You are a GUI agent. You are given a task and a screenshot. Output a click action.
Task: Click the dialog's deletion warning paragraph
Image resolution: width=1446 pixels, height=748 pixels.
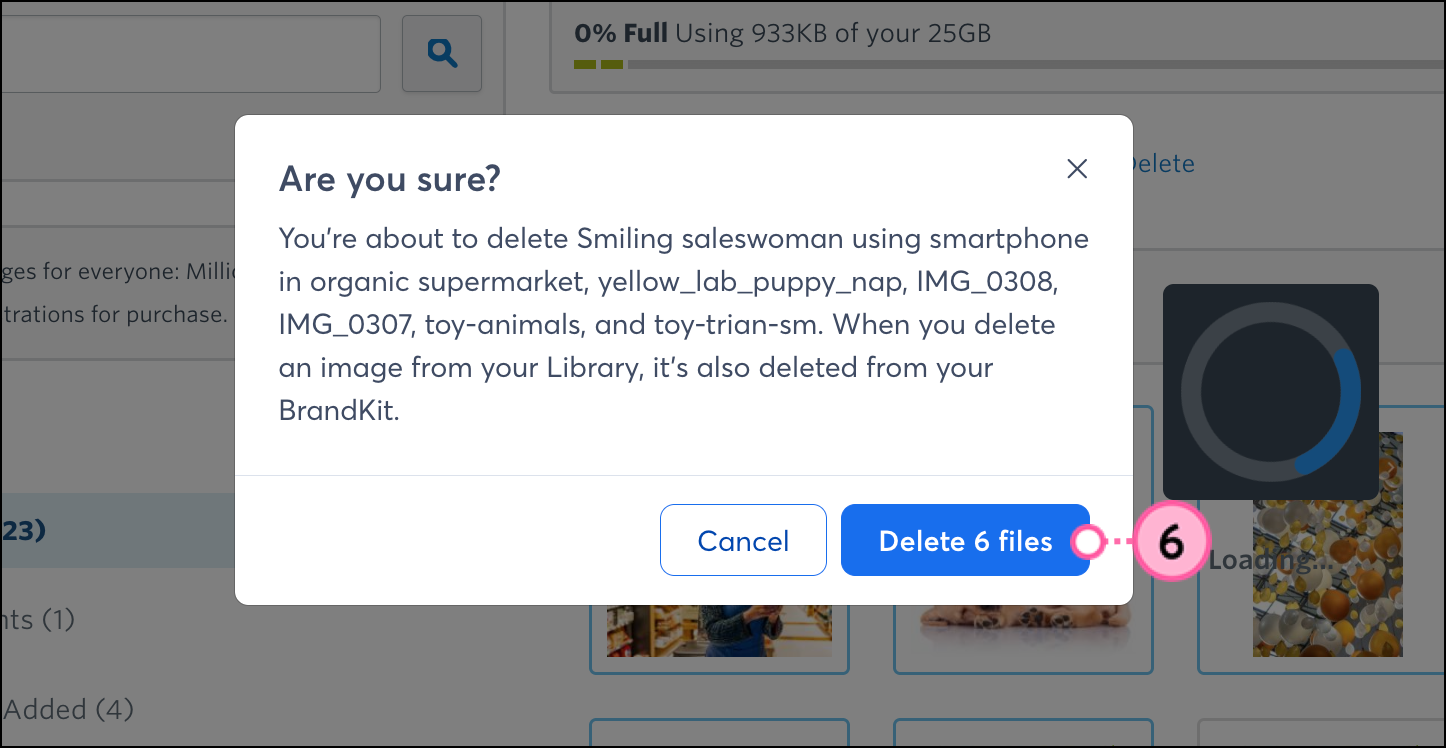coord(683,325)
